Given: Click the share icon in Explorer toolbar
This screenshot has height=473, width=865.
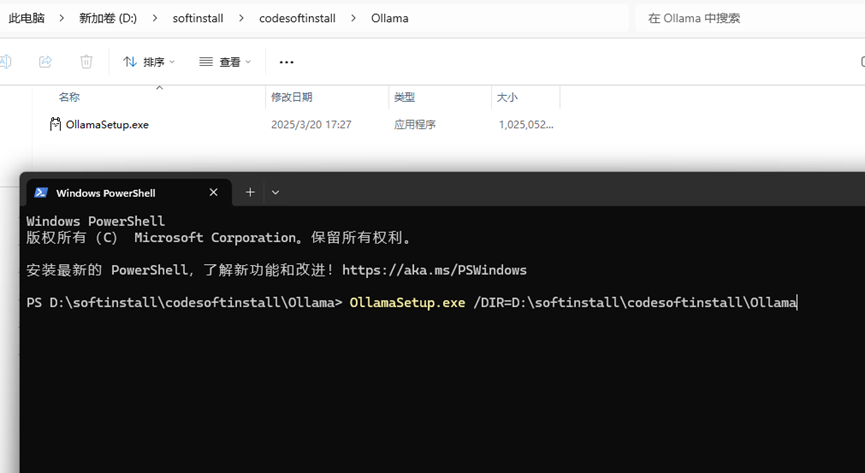Looking at the screenshot, I should click(45, 61).
